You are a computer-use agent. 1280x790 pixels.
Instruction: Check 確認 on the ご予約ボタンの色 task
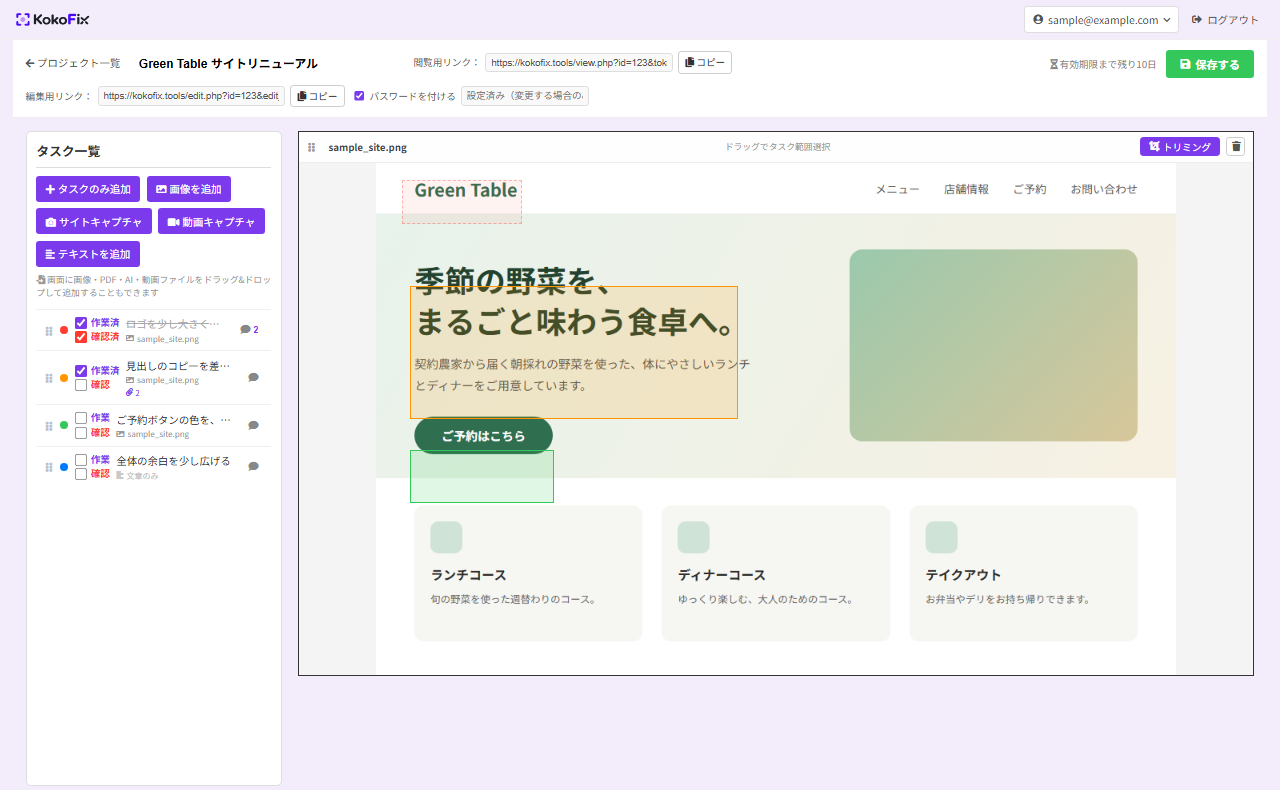coord(81,433)
